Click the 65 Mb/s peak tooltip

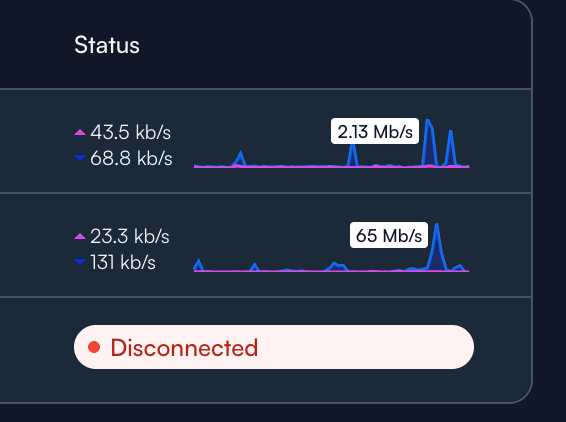tap(389, 235)
